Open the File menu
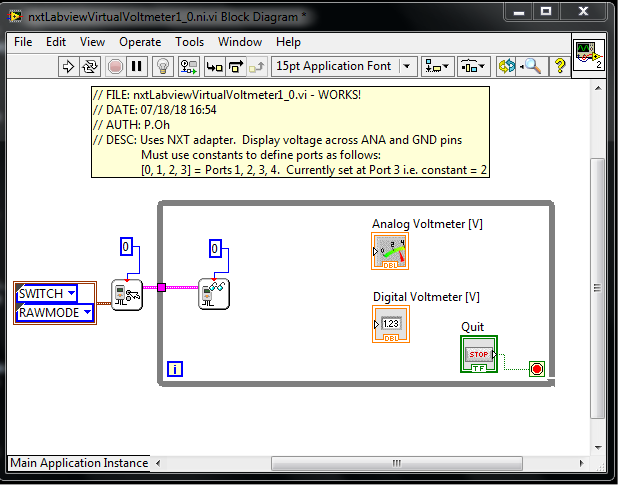618x485 pixels. click(x=23, y=42)
